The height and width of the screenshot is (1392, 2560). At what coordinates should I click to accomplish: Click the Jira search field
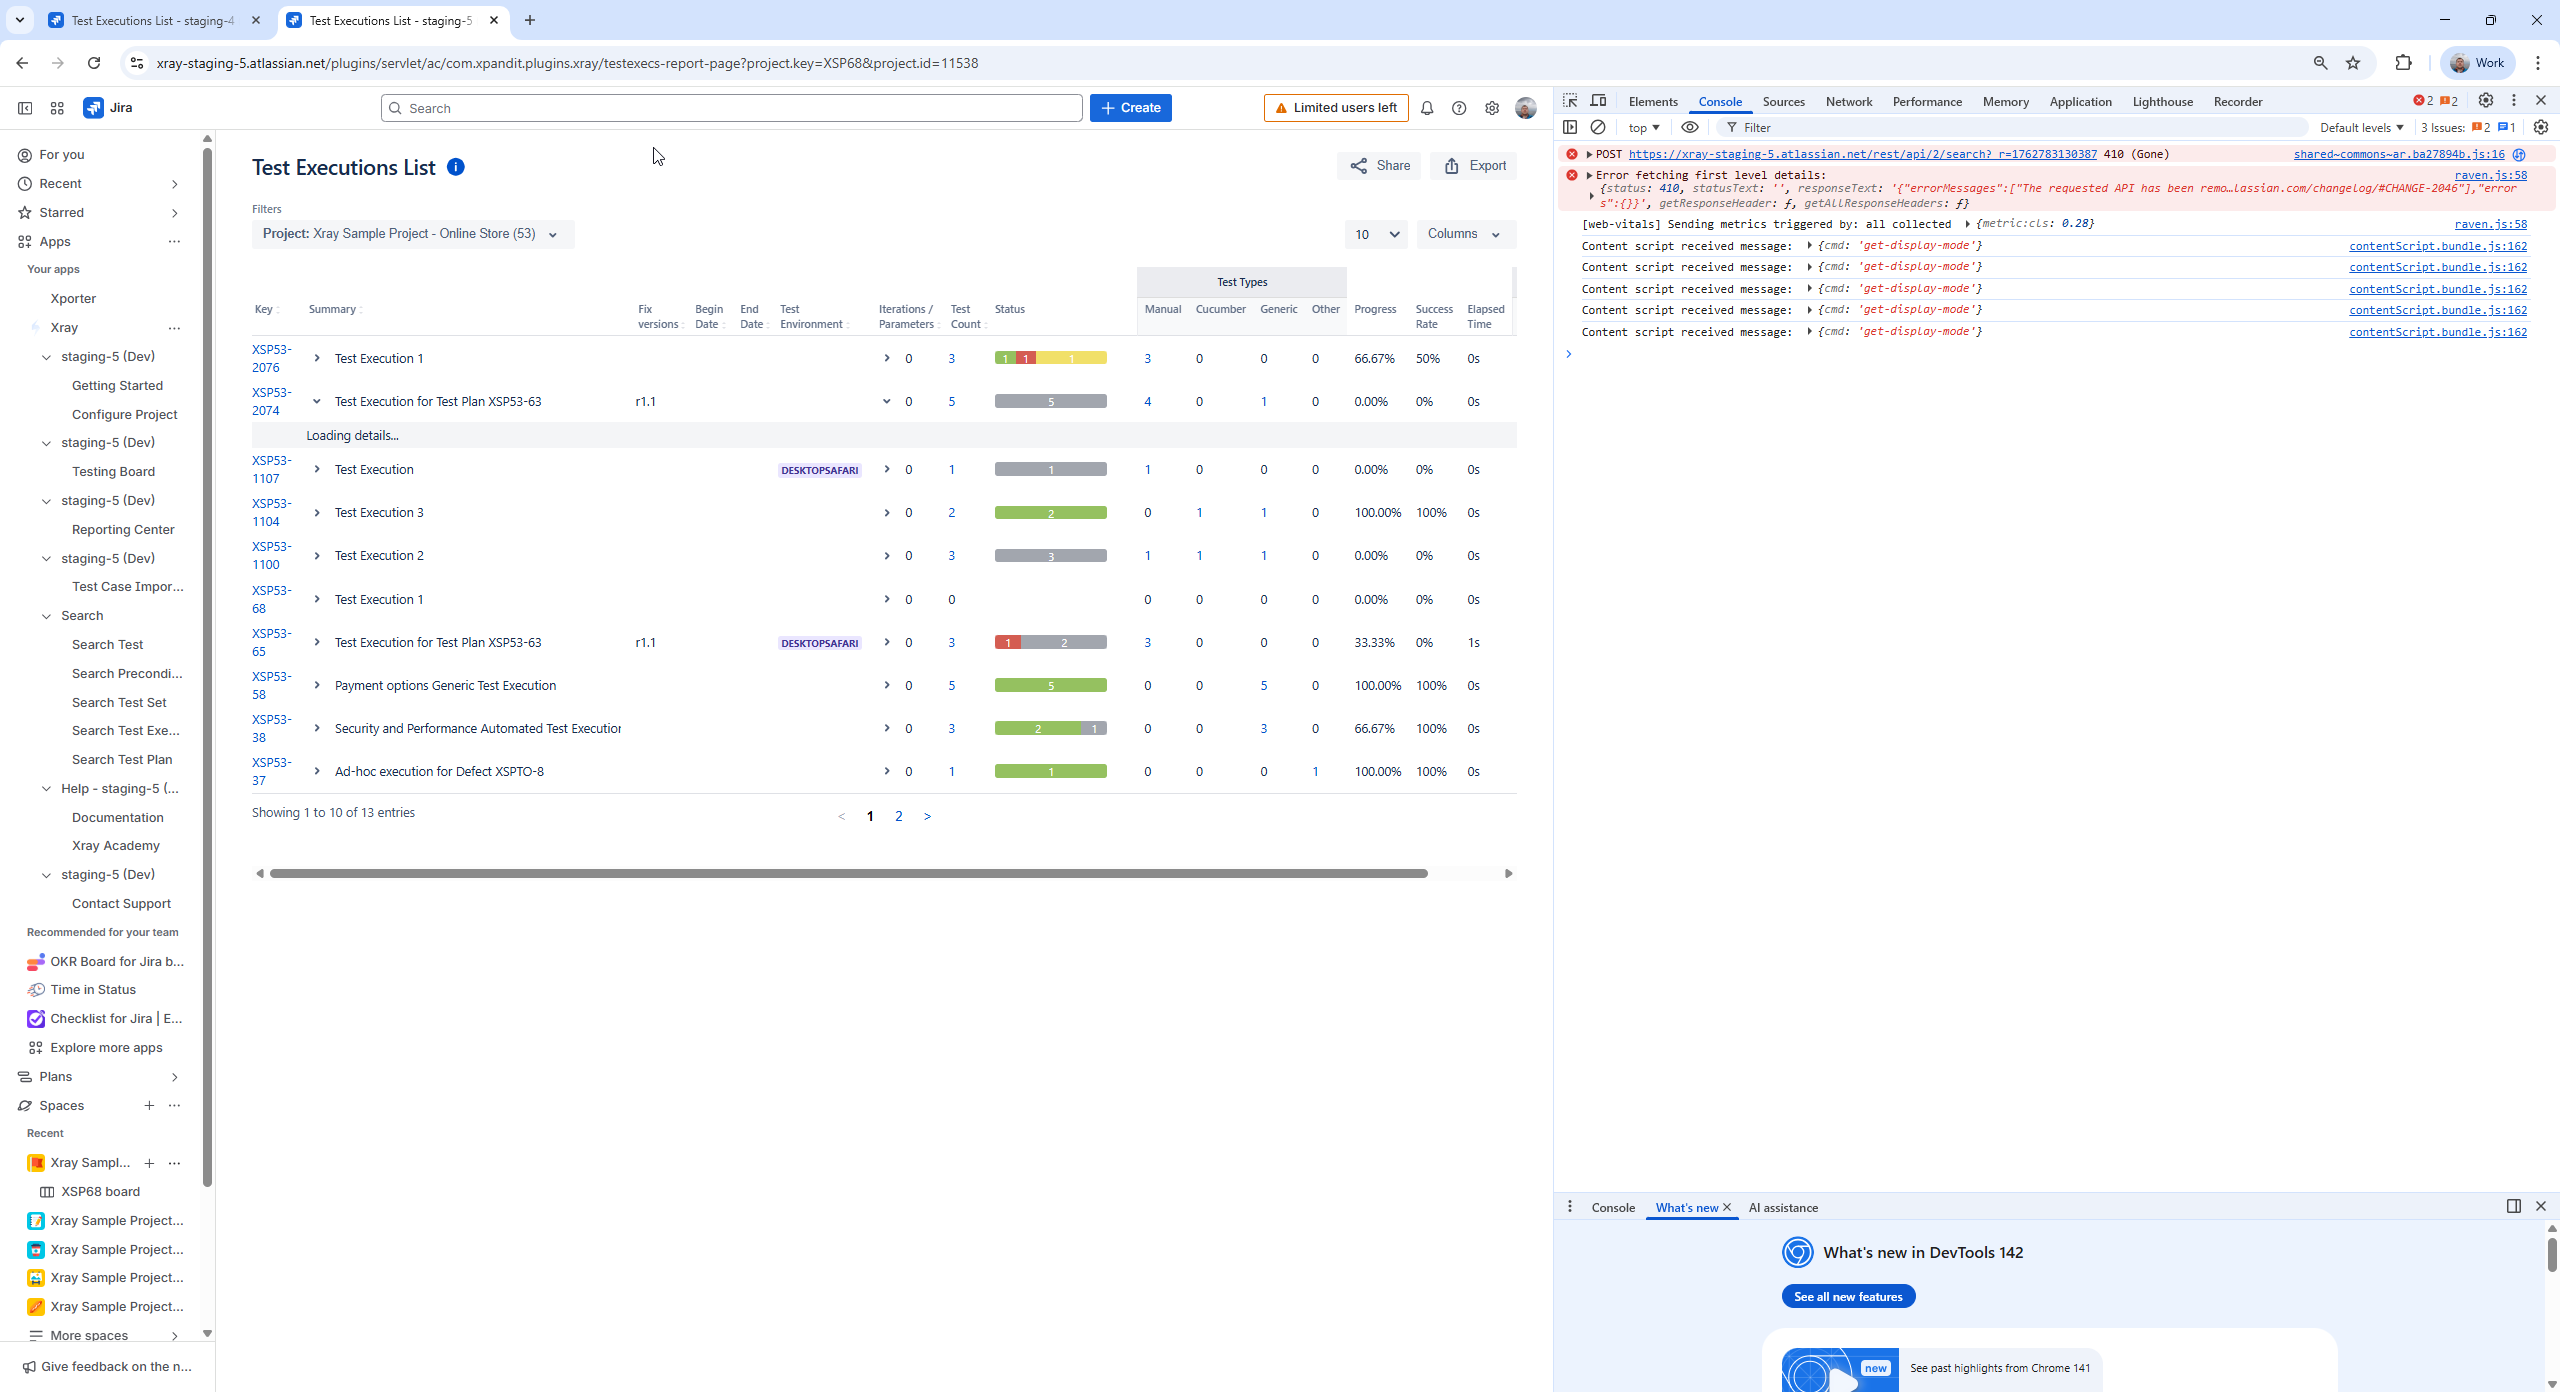(x=731, y=108)
